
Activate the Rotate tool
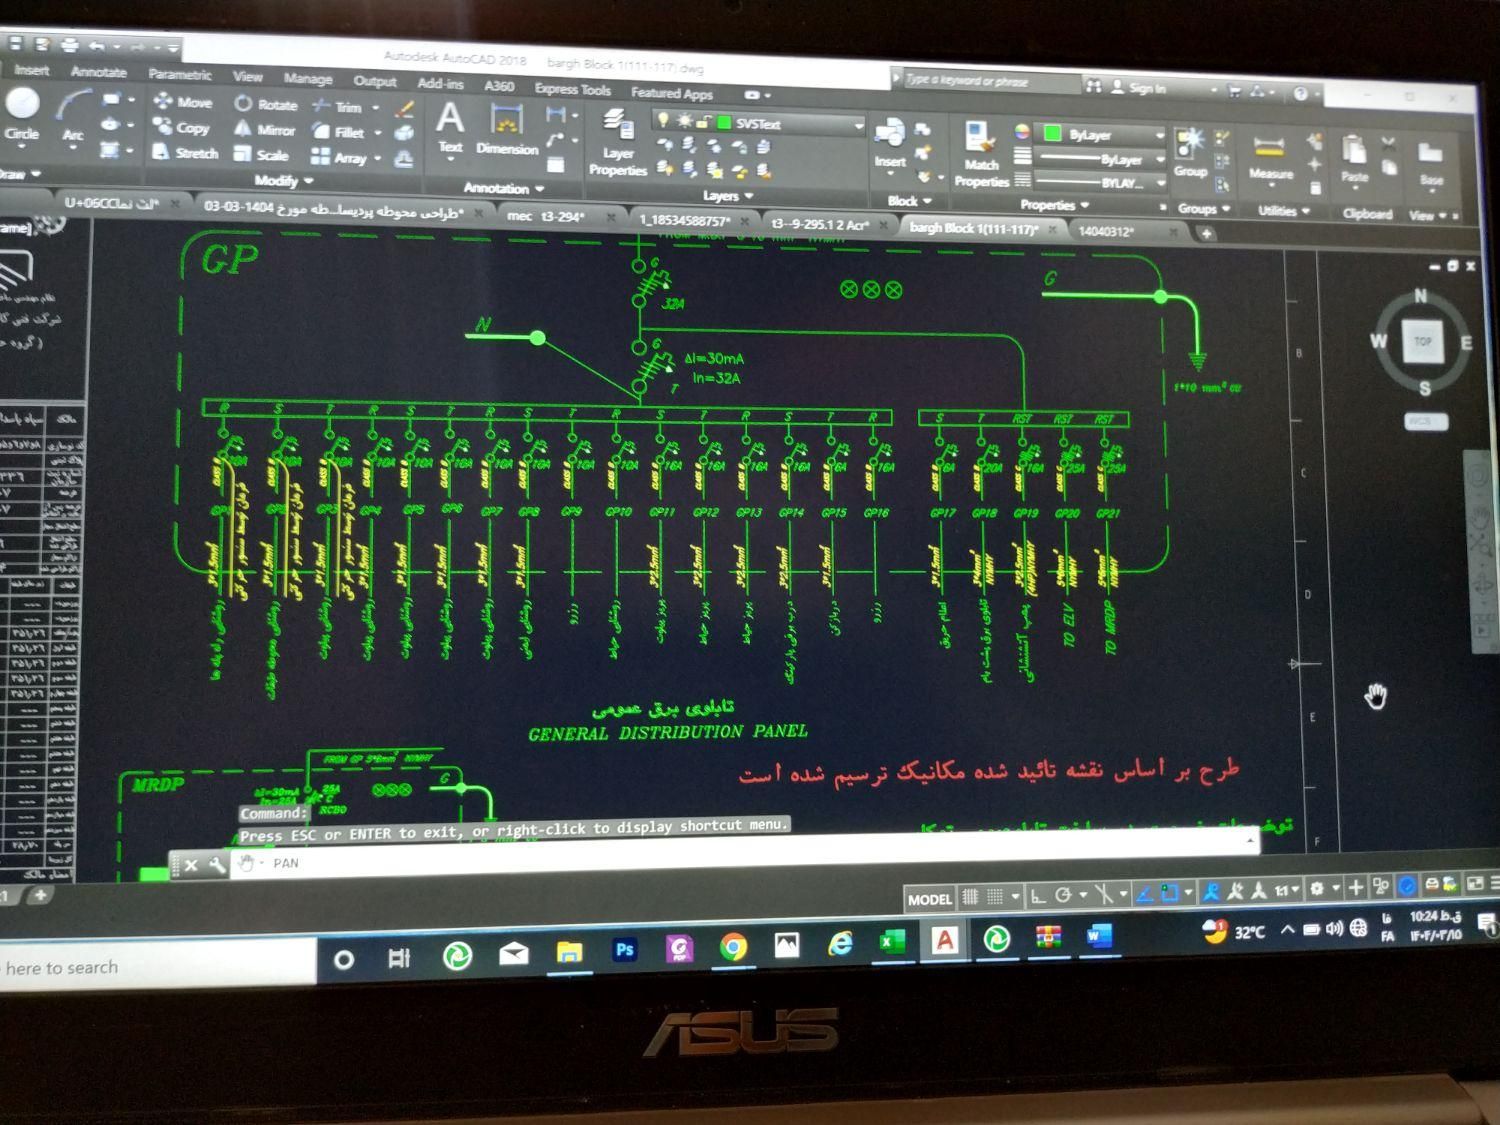pyautogui.click(x=266, y=104)
